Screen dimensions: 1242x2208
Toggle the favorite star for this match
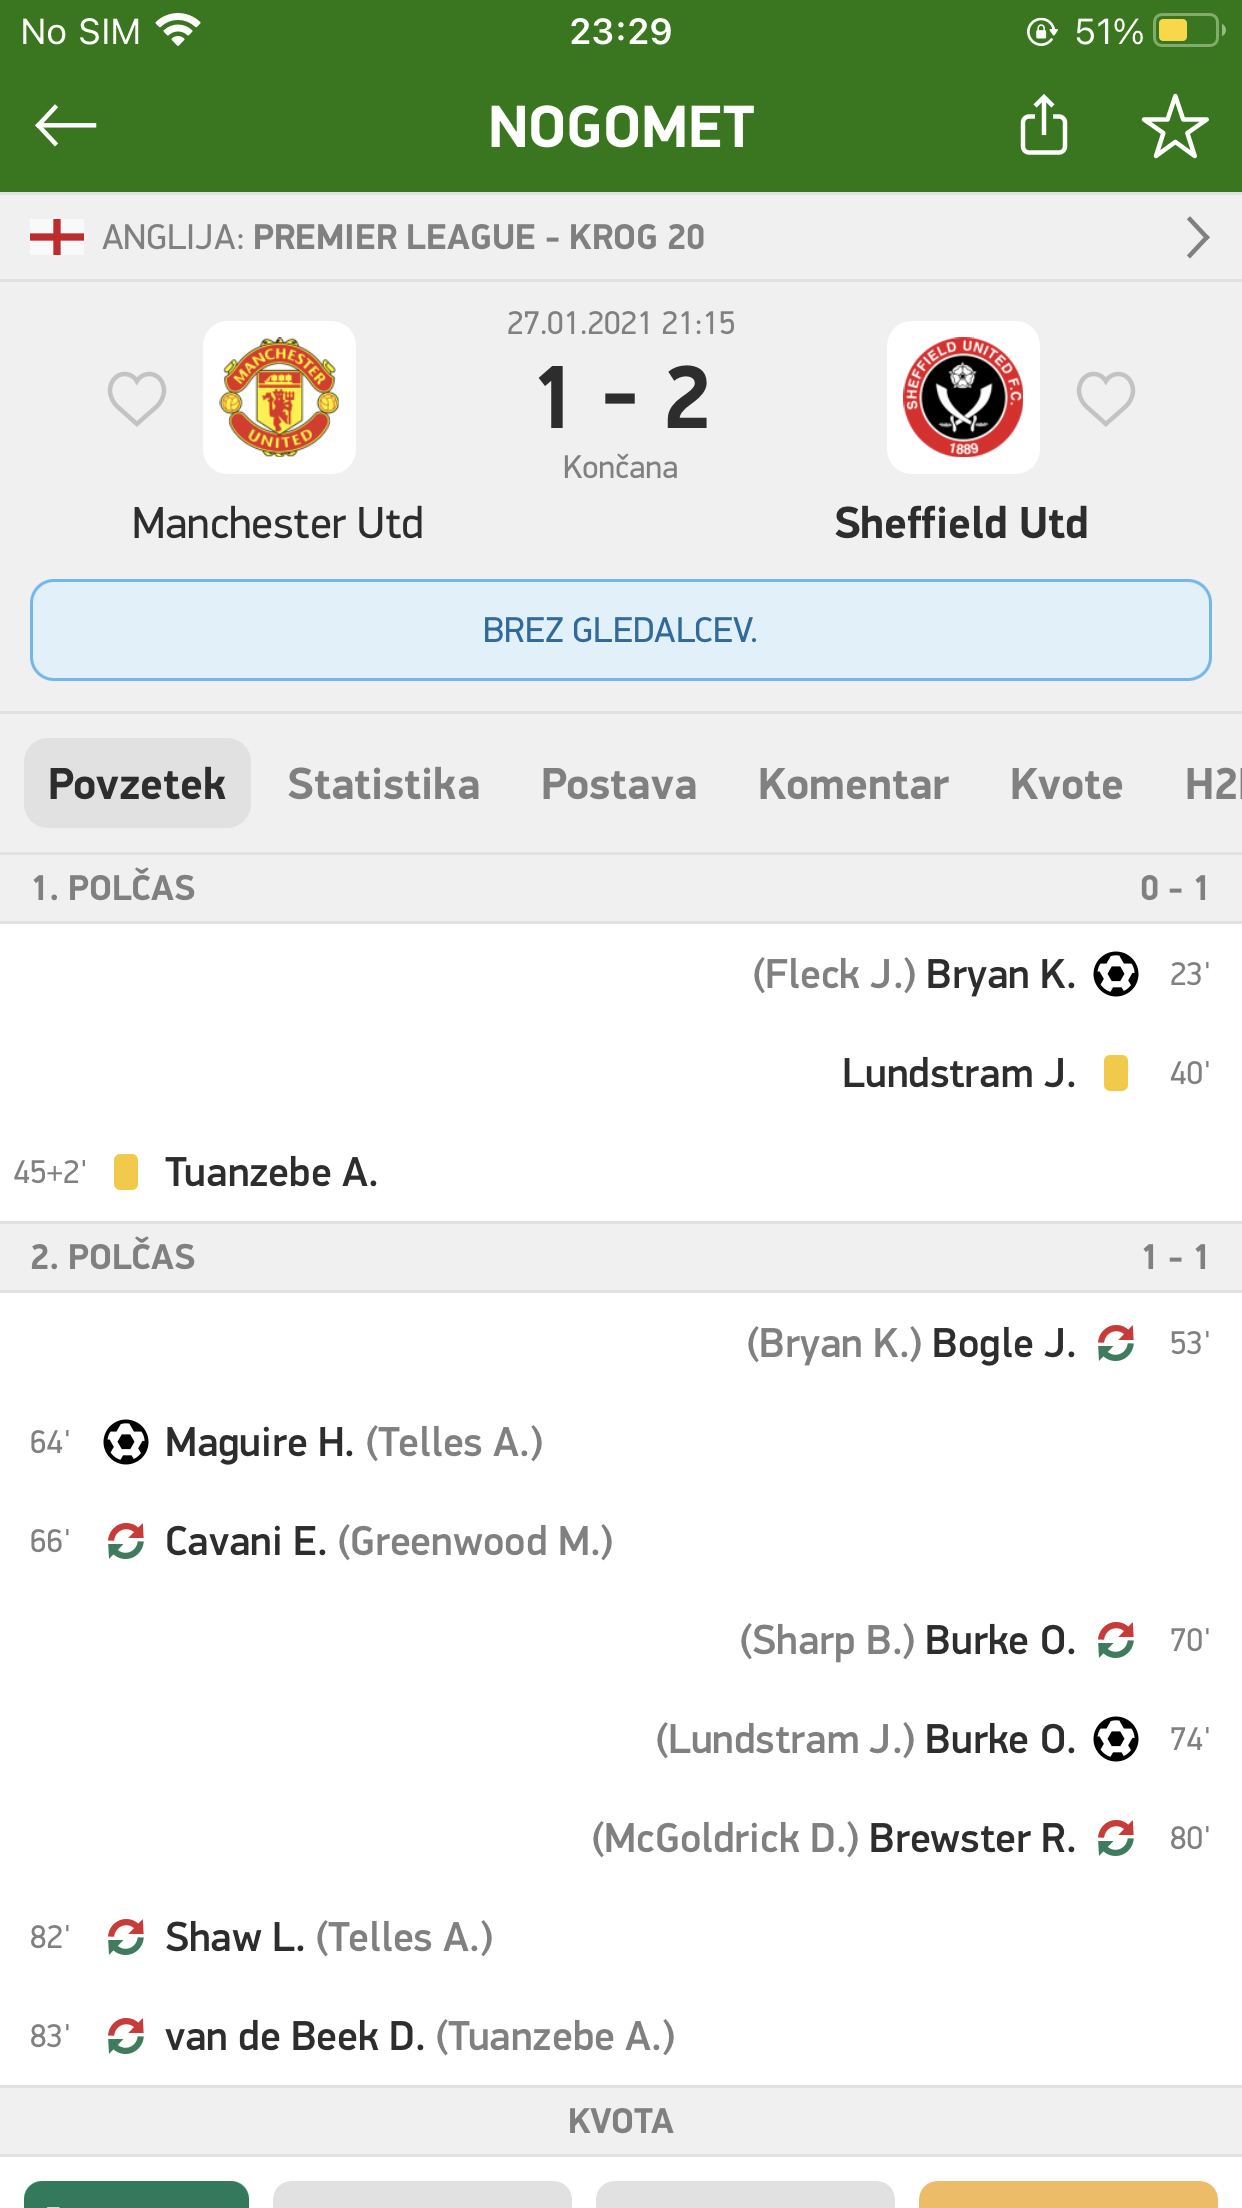tap(1175, 126)
